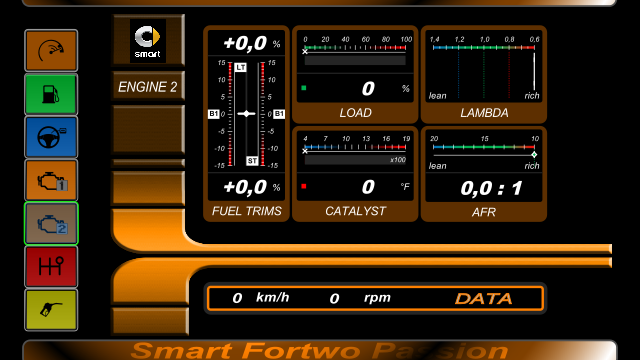Select the yellow fuel nozzle icon
This screenshot has height=360, width=640.
51,310
